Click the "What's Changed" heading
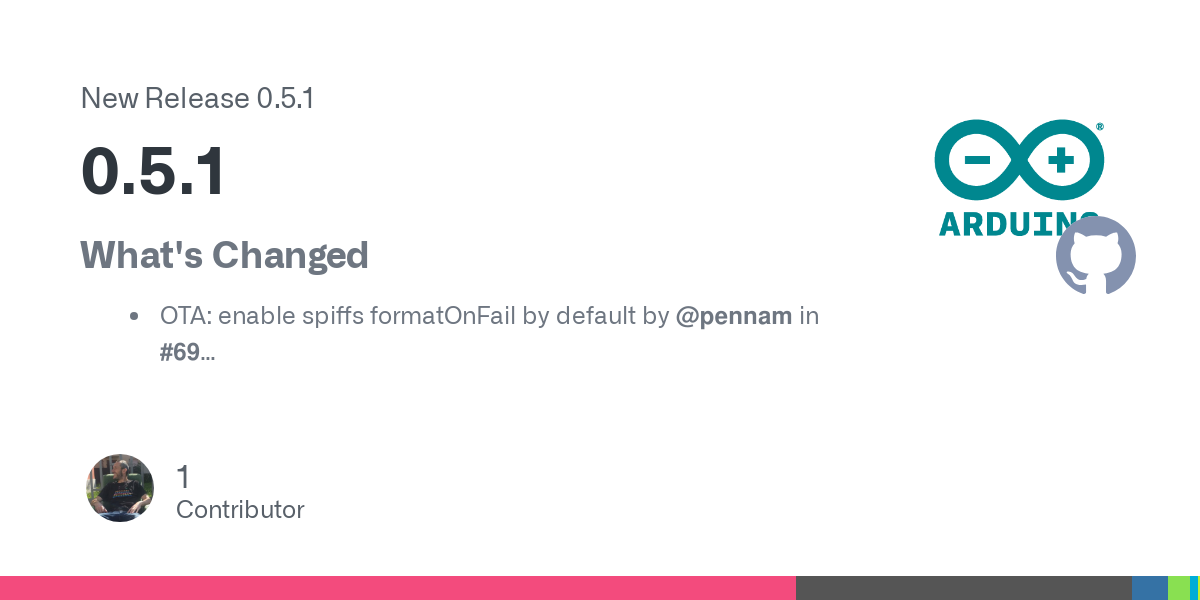Image resolution: width=1200 pixels, height=600 pixels. (224, 255)
